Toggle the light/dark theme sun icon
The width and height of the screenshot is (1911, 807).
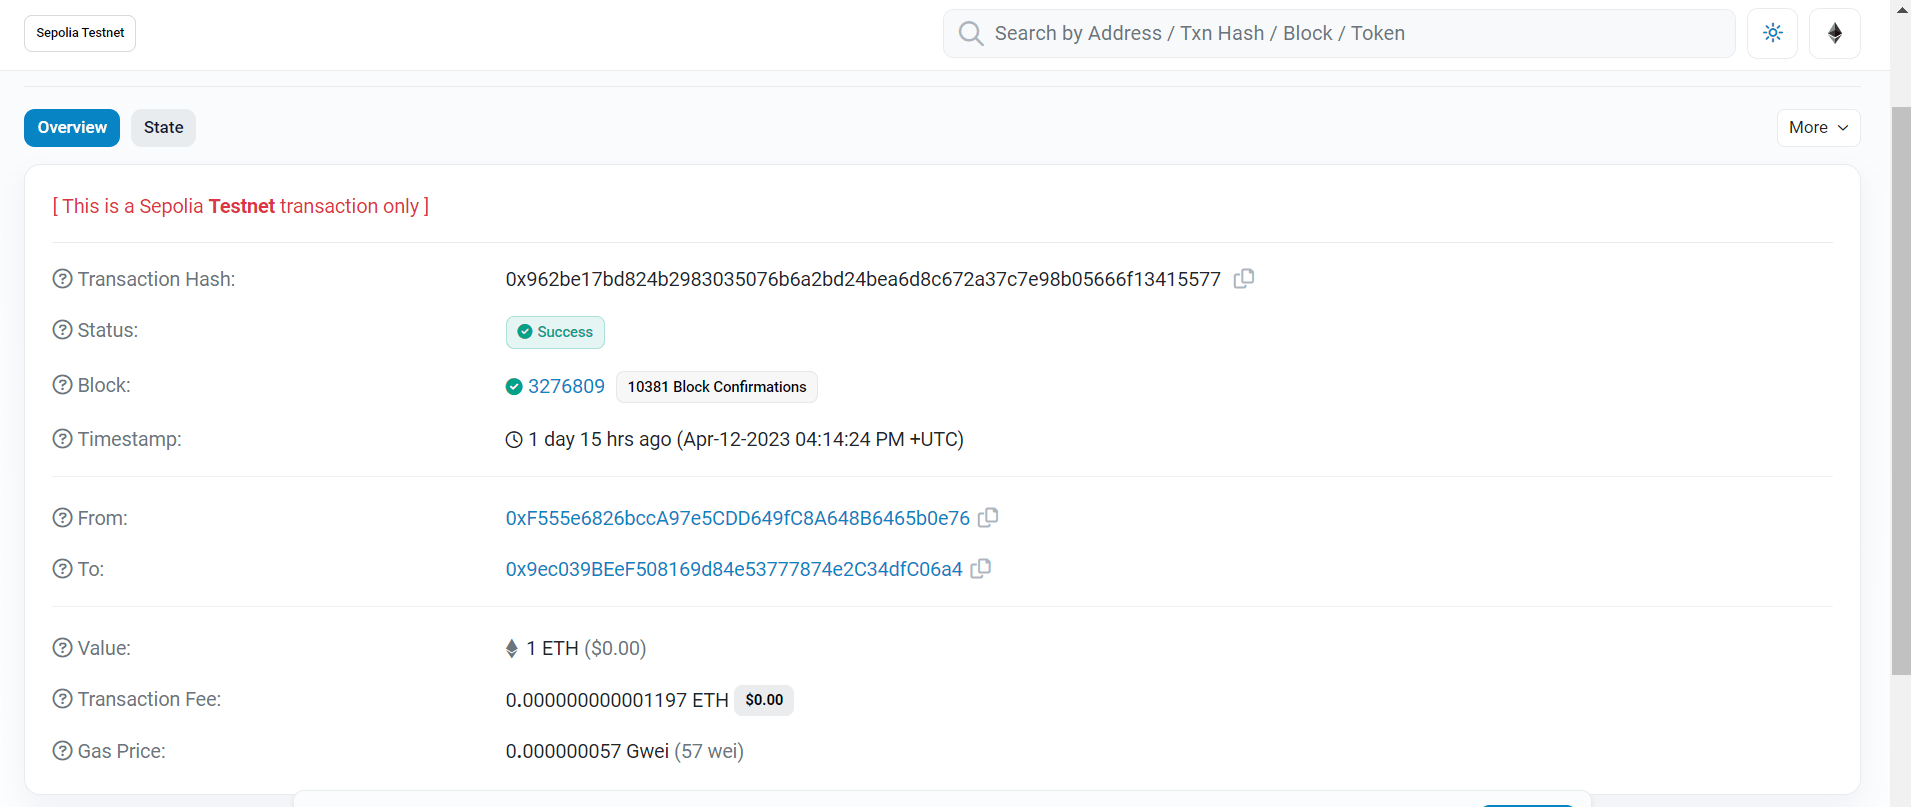pos(1773,33)
